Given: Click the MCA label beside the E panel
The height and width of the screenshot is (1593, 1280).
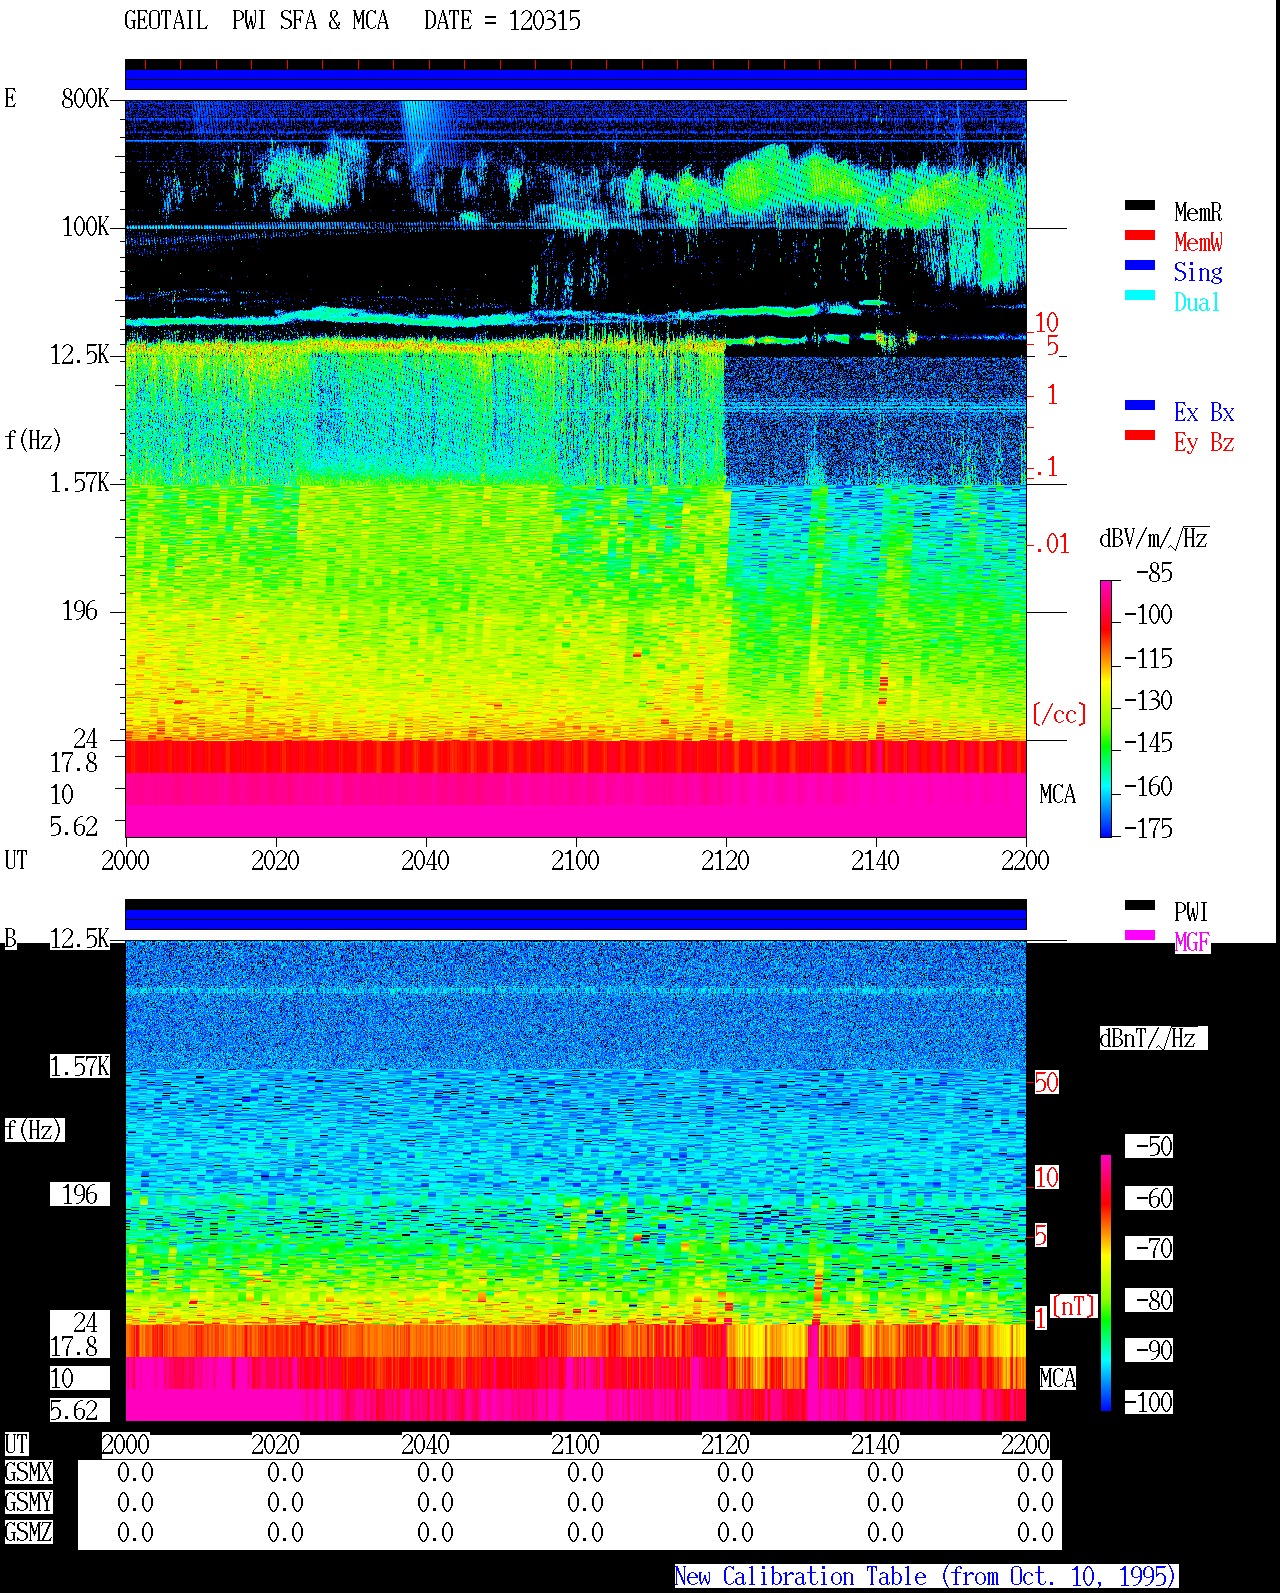Looking at the screenshot, I should (x=1057, y=794).
